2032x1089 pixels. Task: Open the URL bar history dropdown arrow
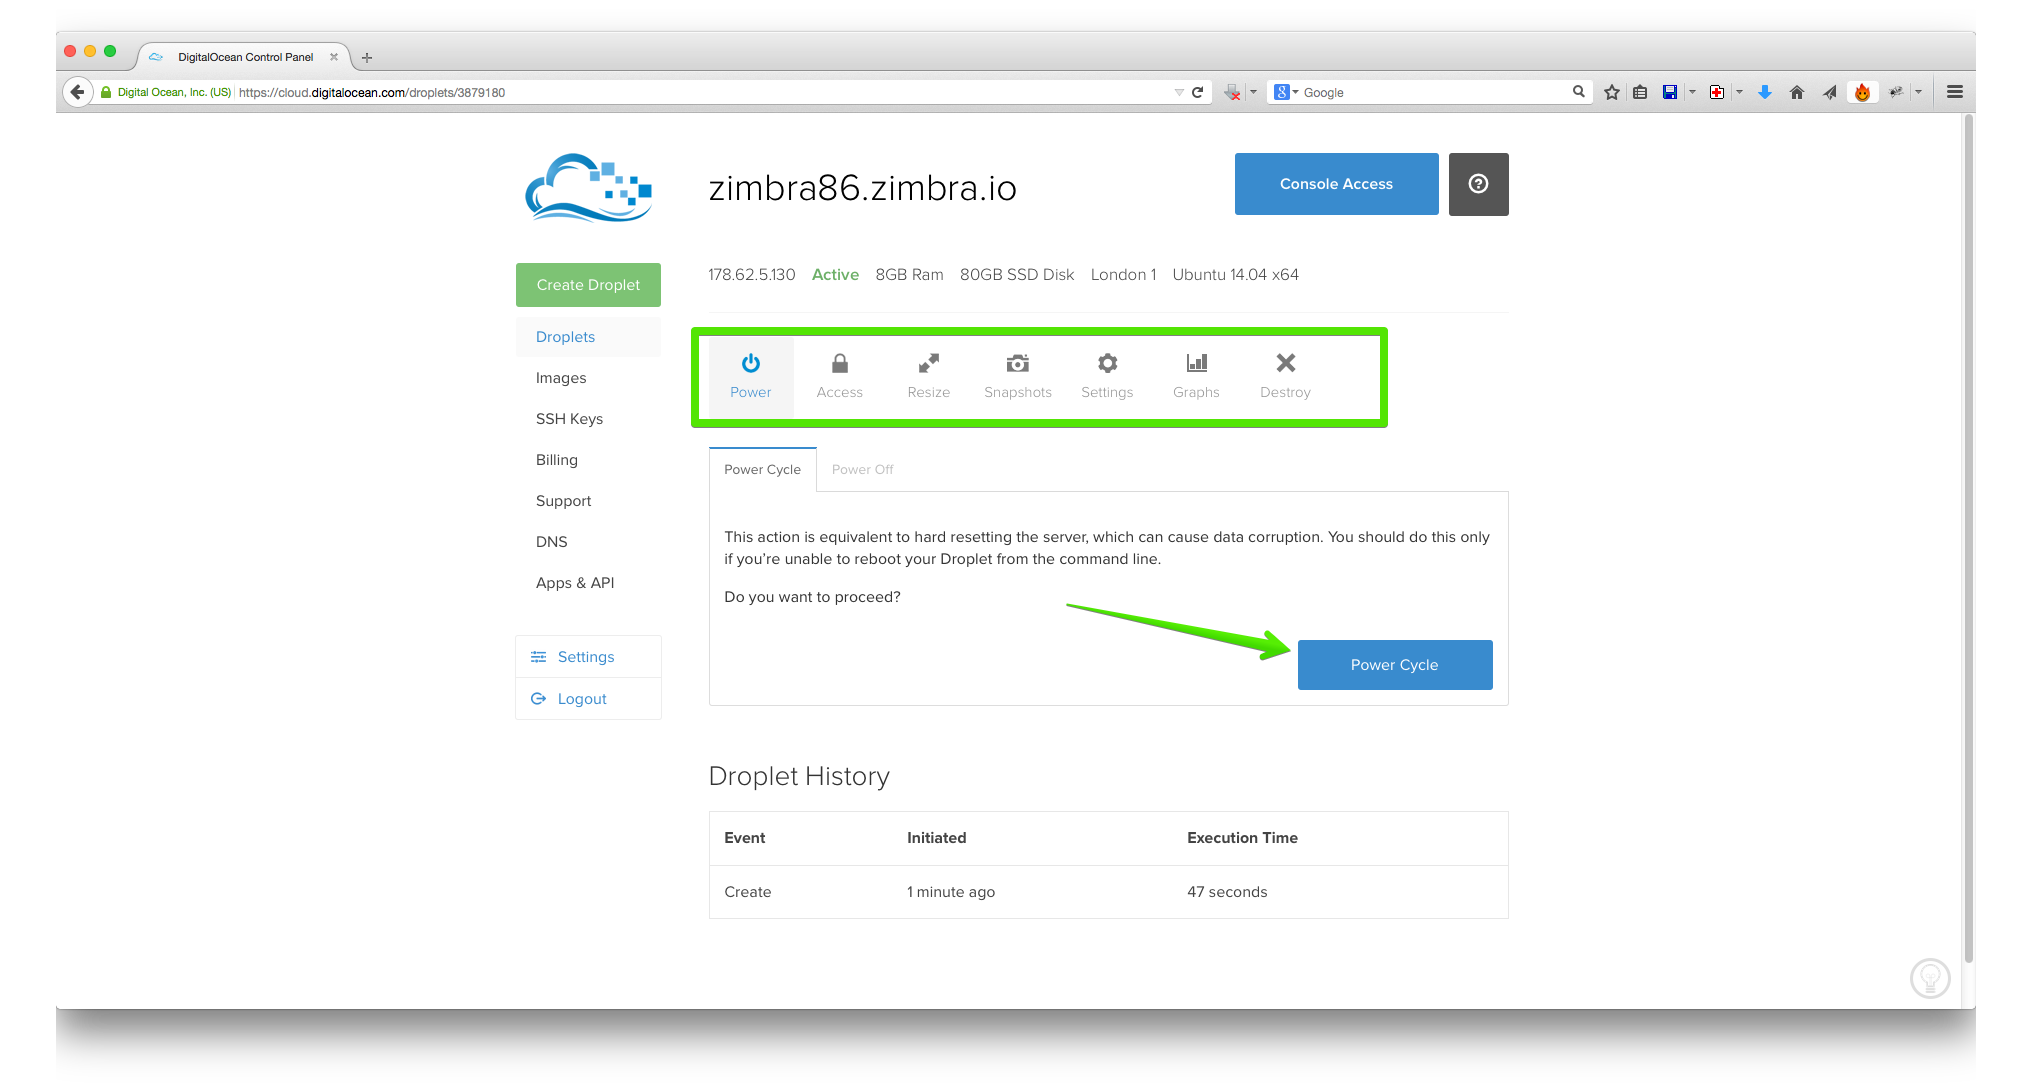click(x=1179, y=92)
